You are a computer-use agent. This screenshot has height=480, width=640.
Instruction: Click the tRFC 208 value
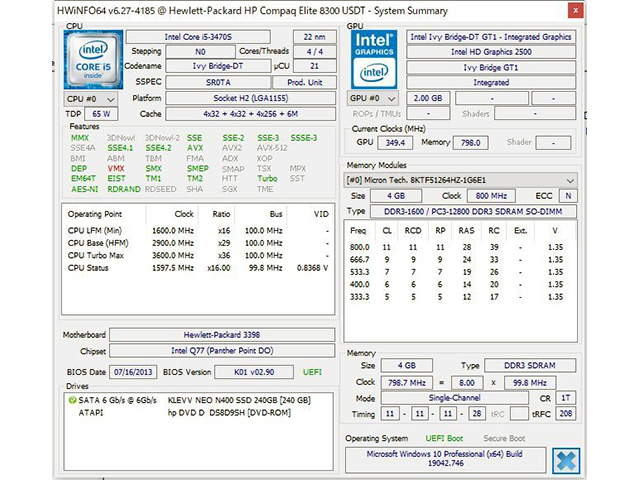565,413
